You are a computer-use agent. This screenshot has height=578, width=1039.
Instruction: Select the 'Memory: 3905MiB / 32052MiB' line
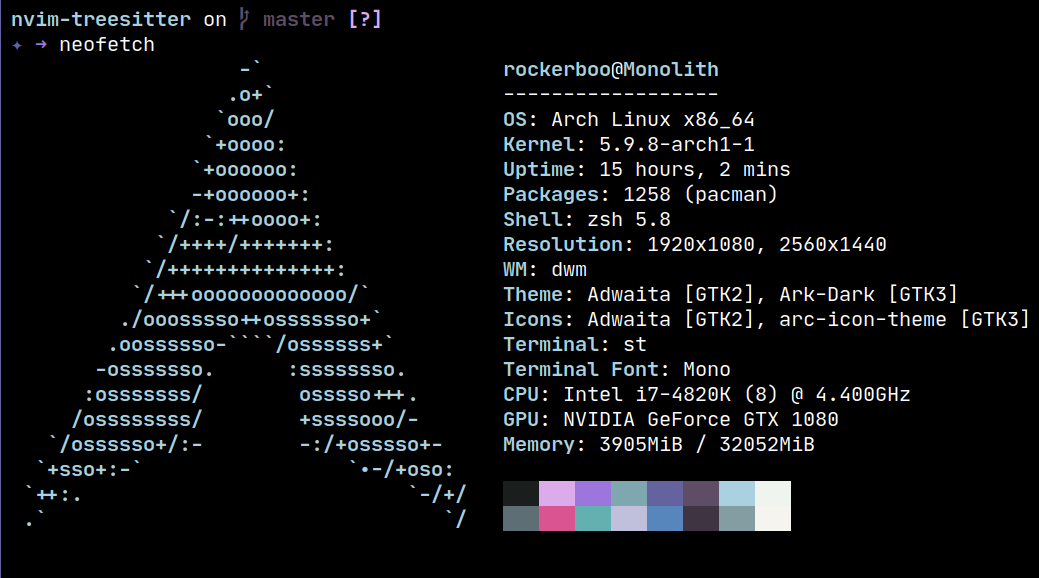coord(659,444)
